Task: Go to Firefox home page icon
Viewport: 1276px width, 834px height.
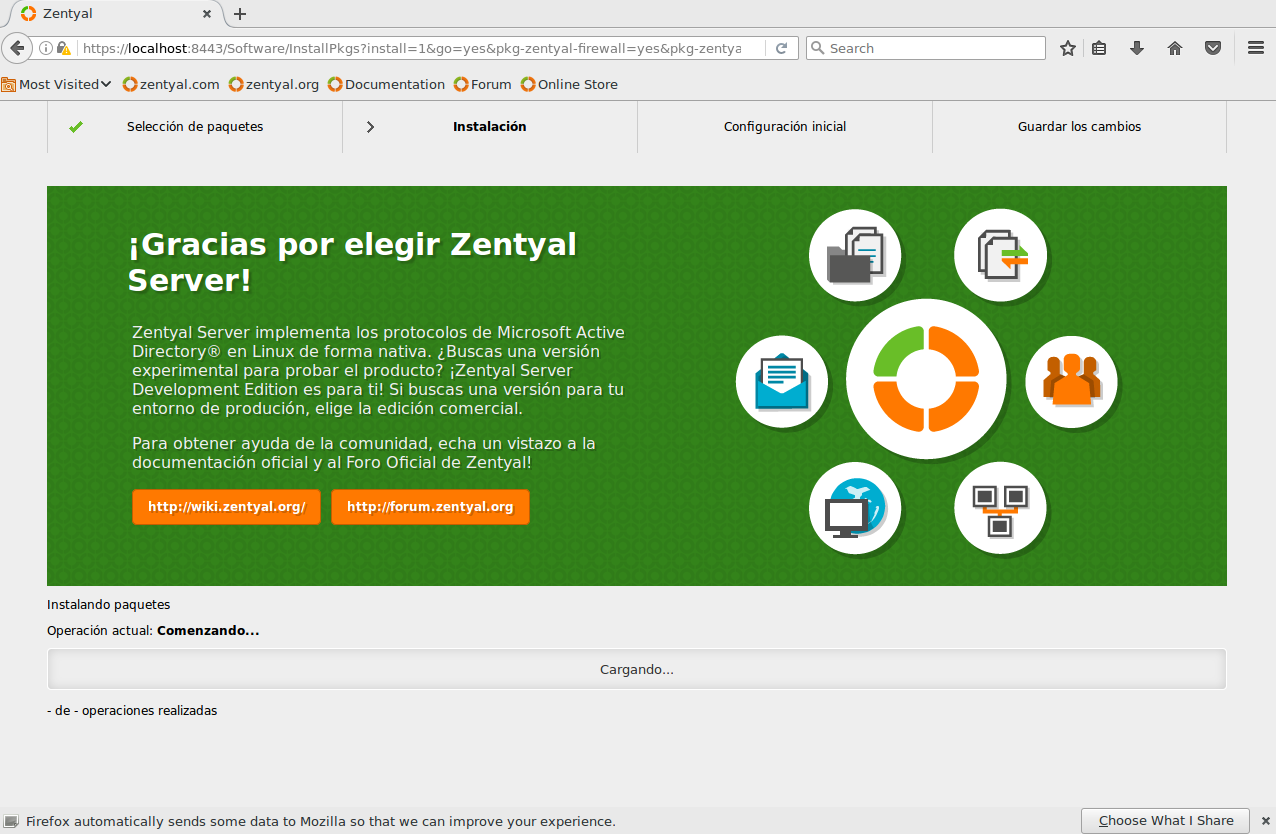Action: (1175, 48)
